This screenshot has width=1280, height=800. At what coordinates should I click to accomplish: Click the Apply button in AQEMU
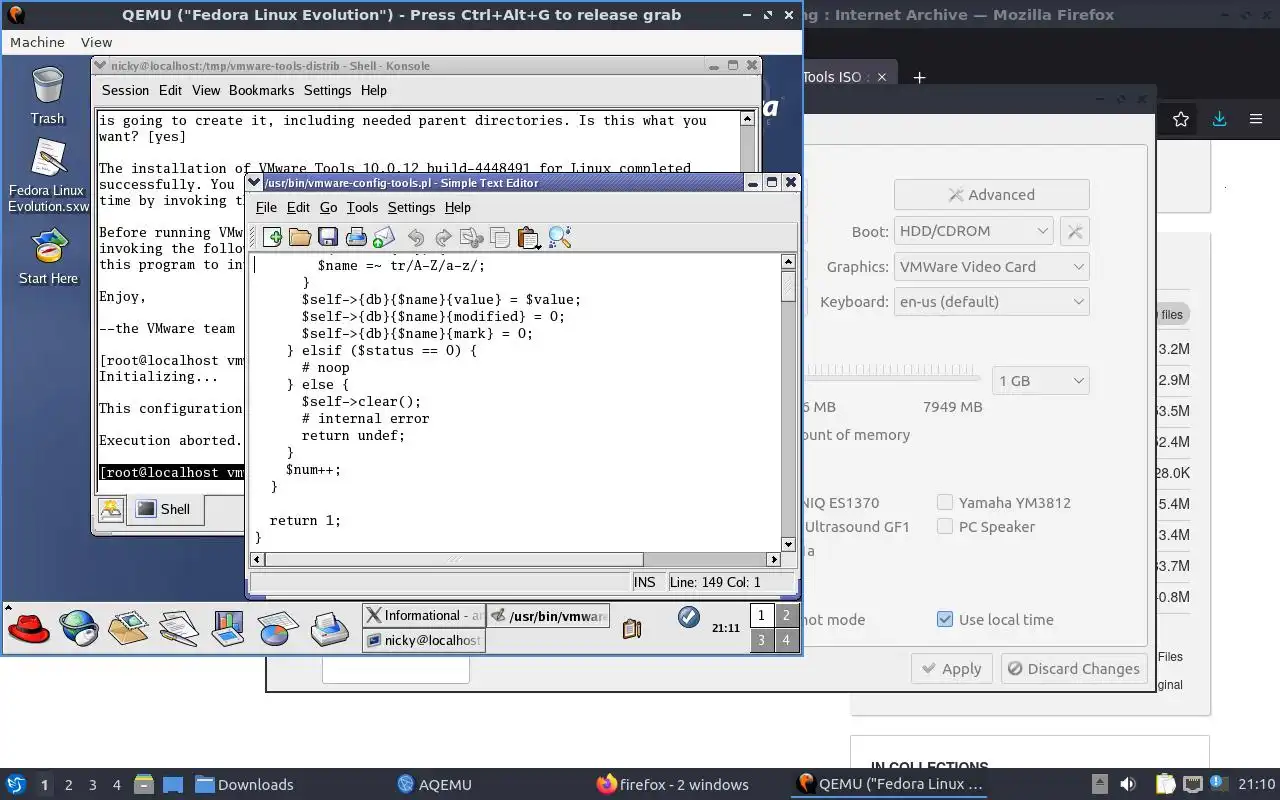(952, 669)
